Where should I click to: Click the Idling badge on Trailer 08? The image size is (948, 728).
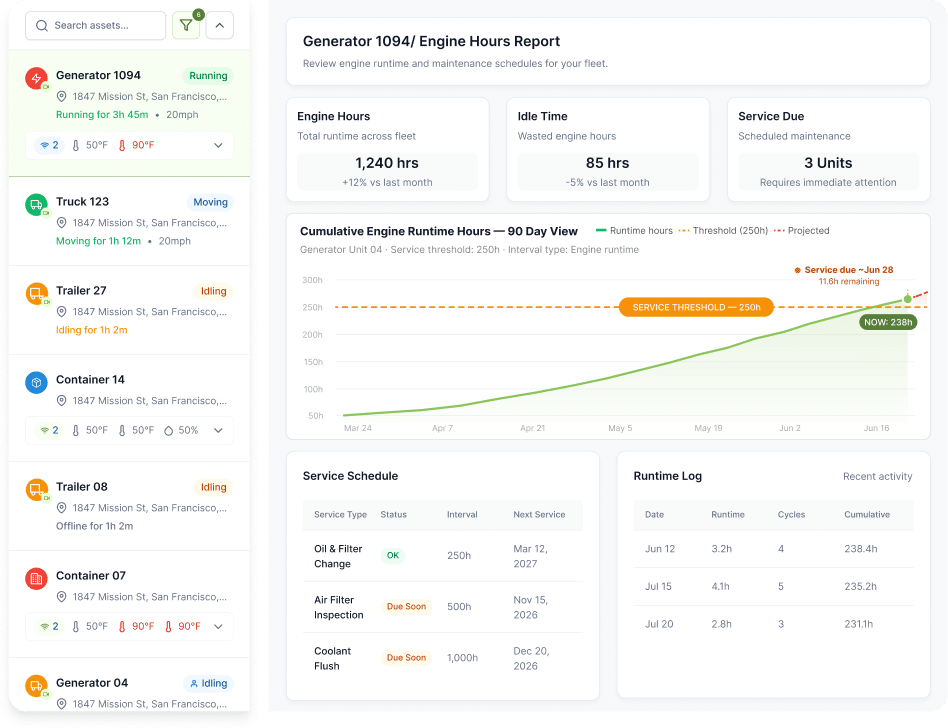213,487
